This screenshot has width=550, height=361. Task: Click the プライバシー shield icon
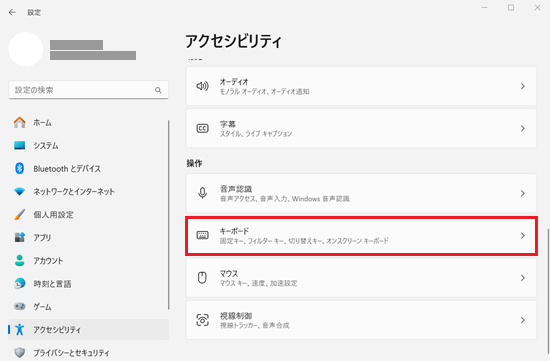pos(20,353)
